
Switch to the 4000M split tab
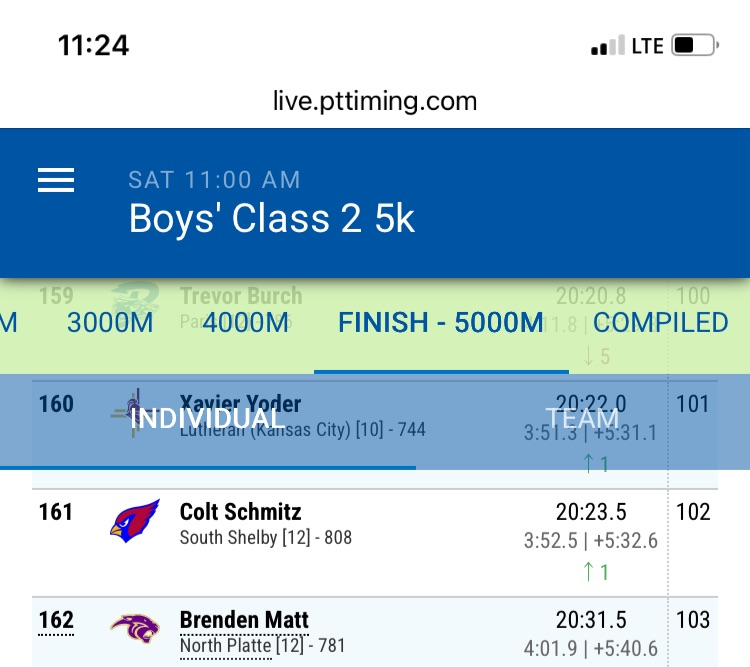pos(246,323)
